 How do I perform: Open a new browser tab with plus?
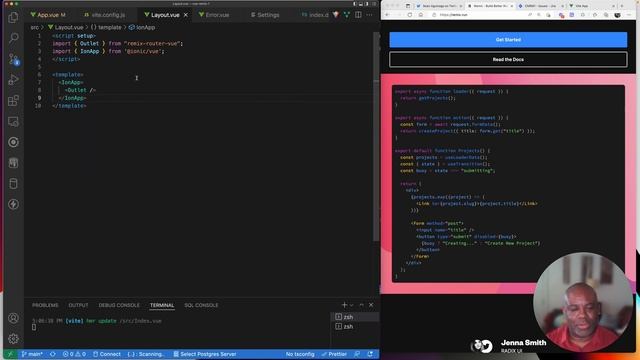pos(622,6)
